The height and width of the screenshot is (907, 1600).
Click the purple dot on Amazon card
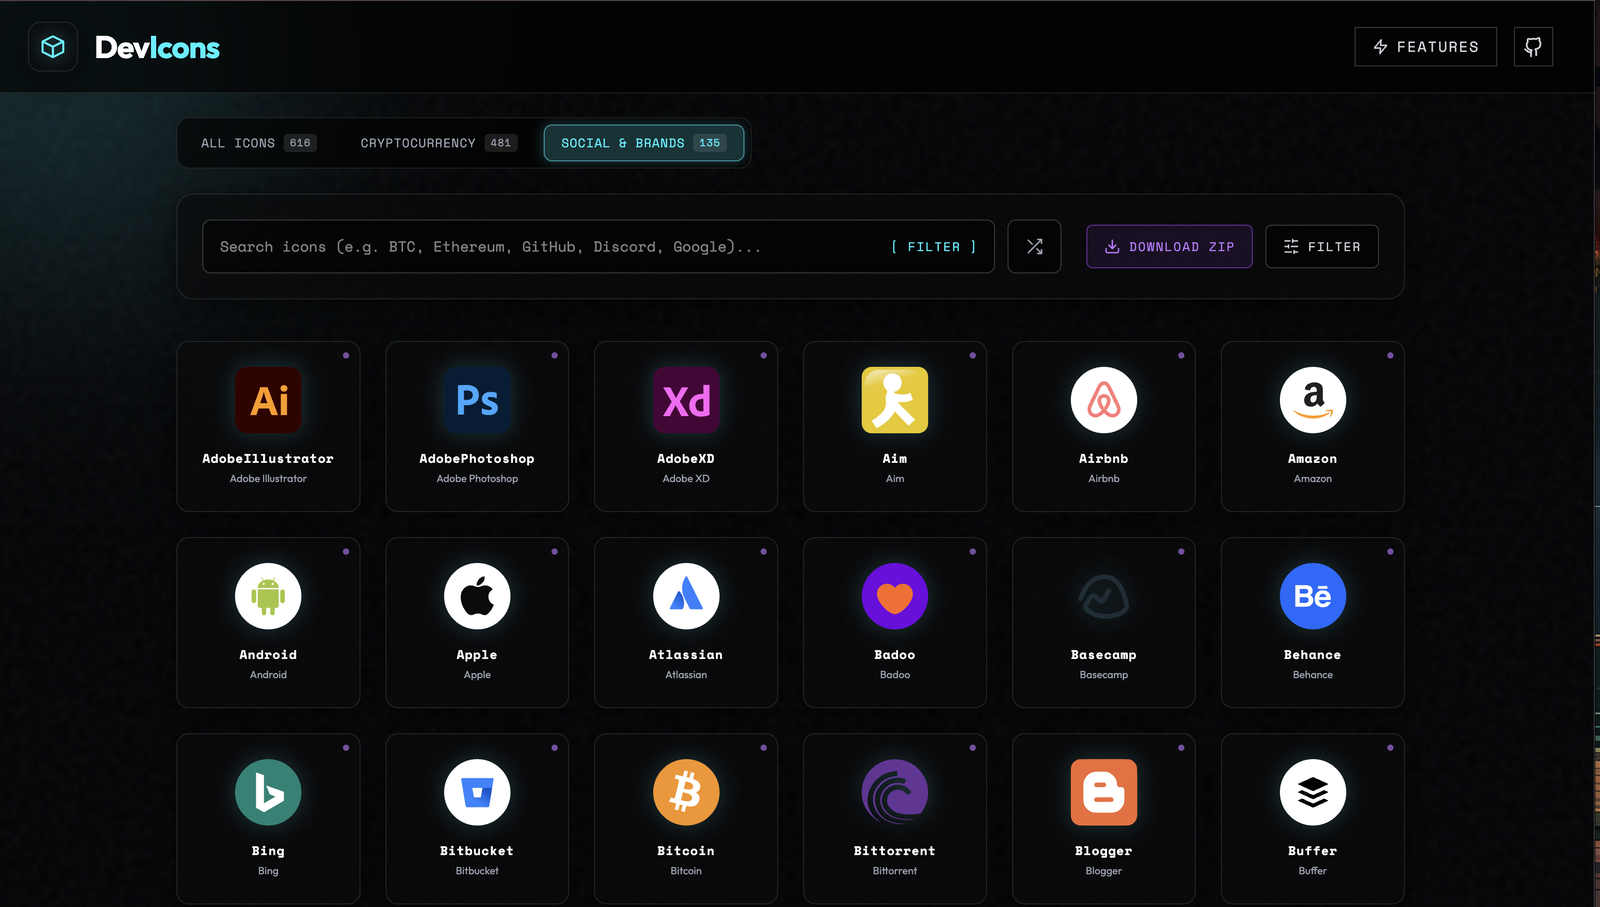[x=1390, y=355]
